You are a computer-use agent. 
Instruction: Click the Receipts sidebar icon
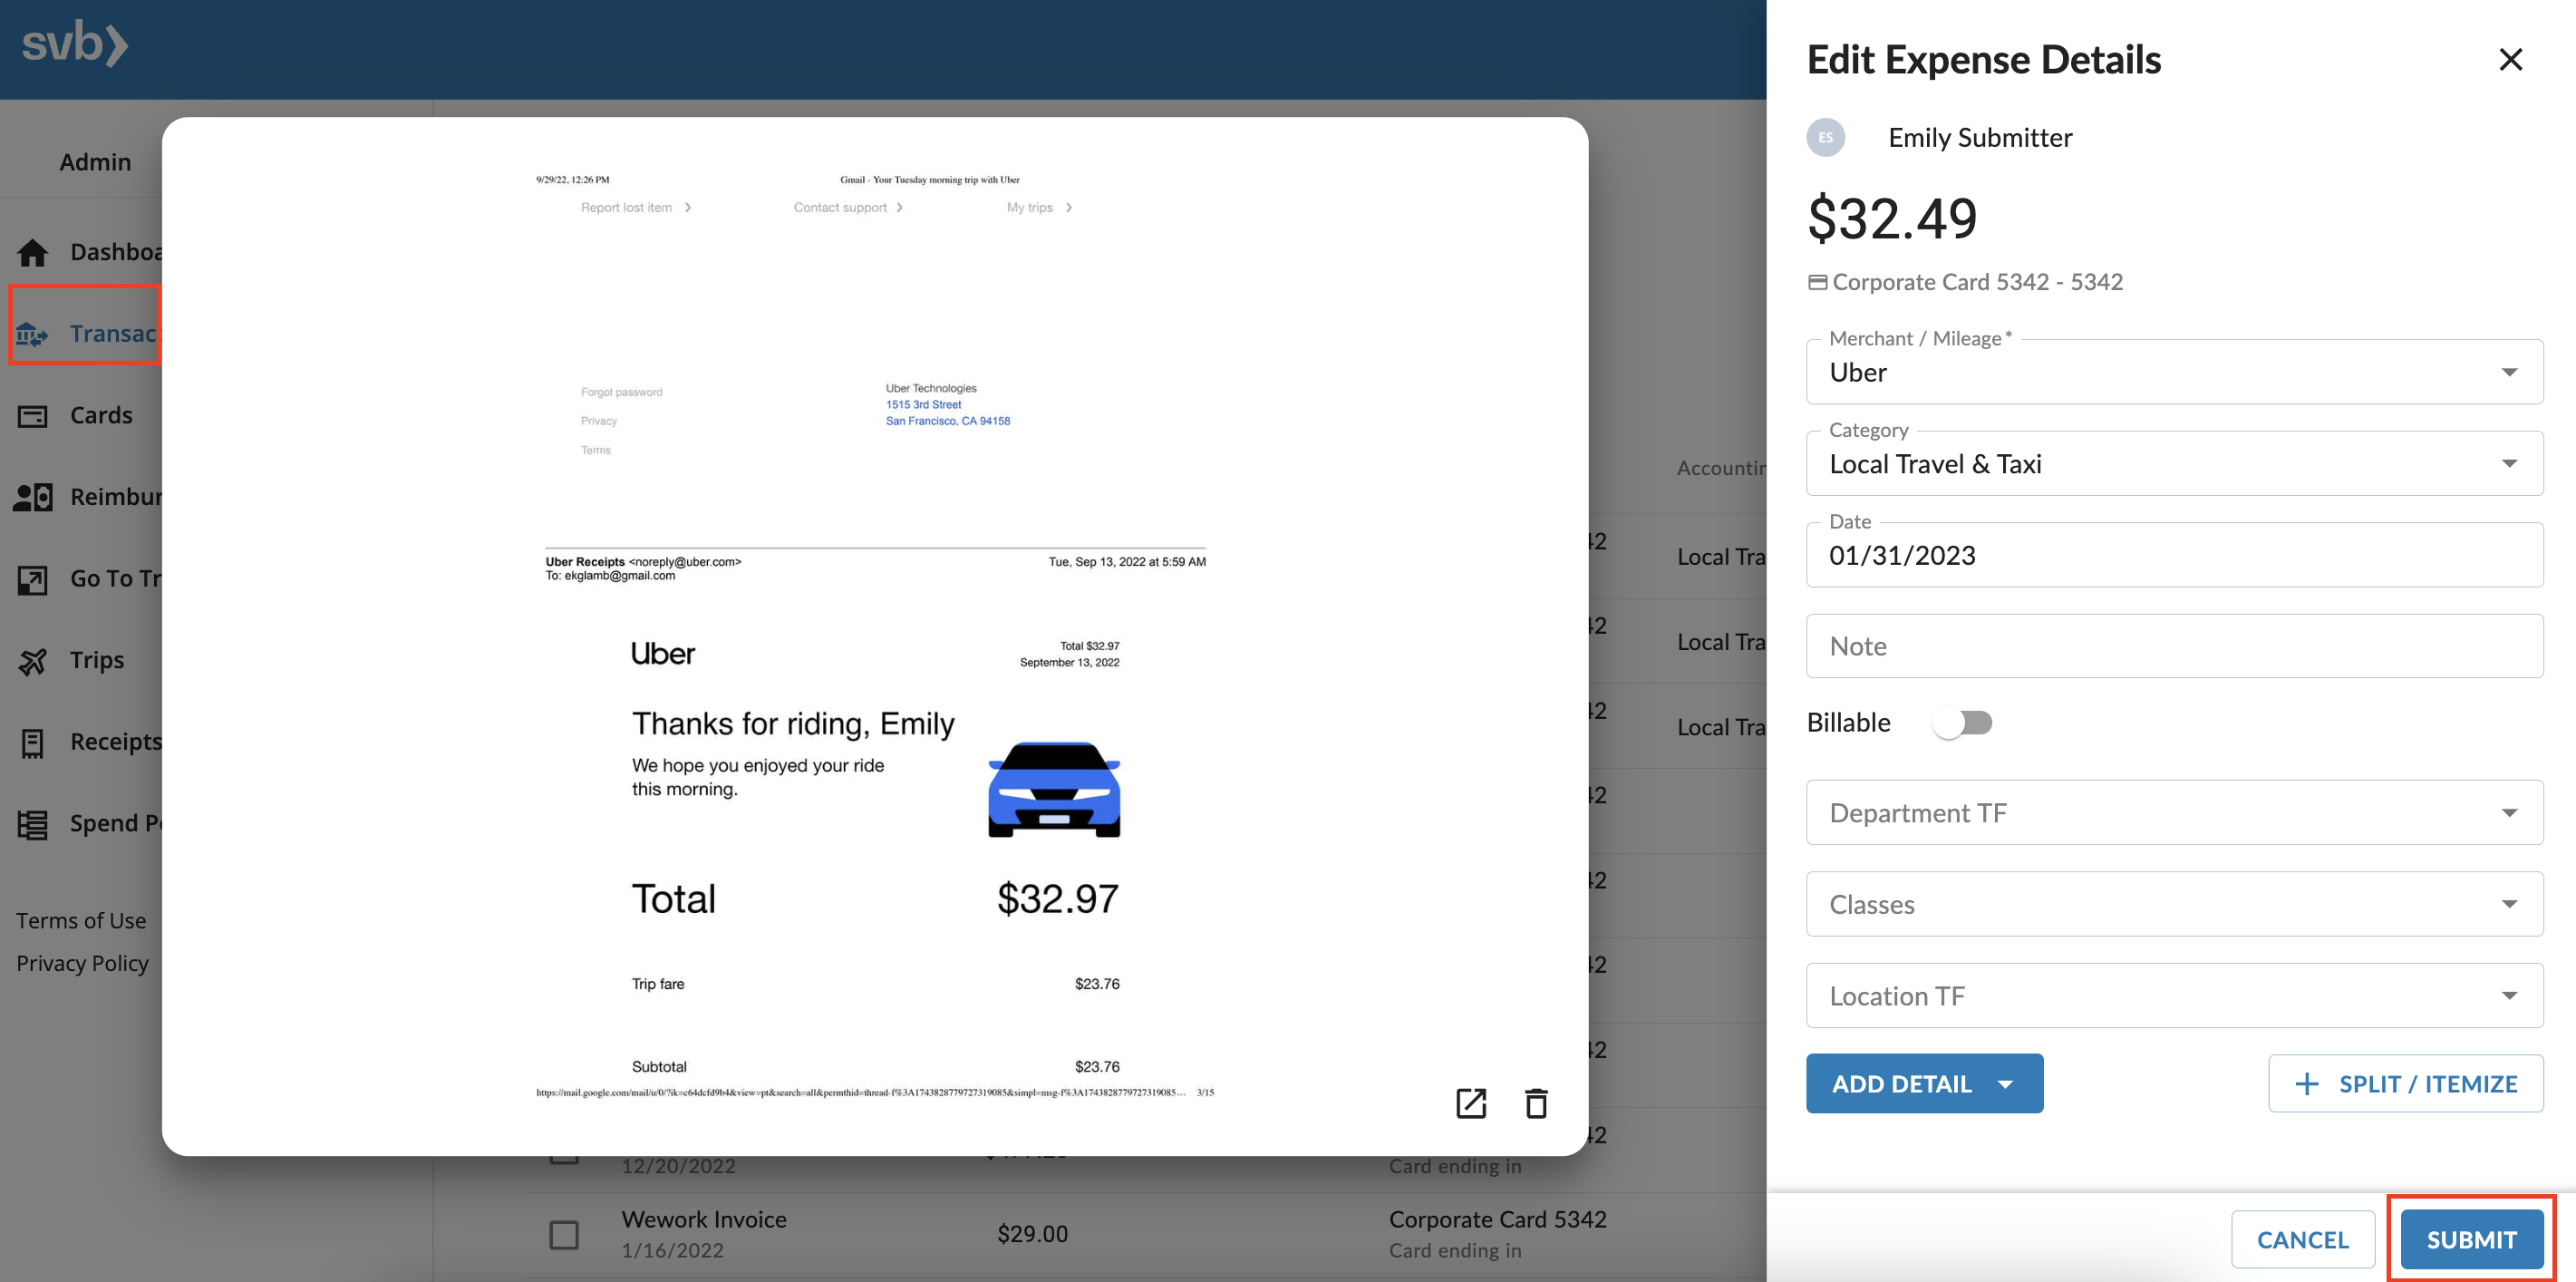click(32, 743)
